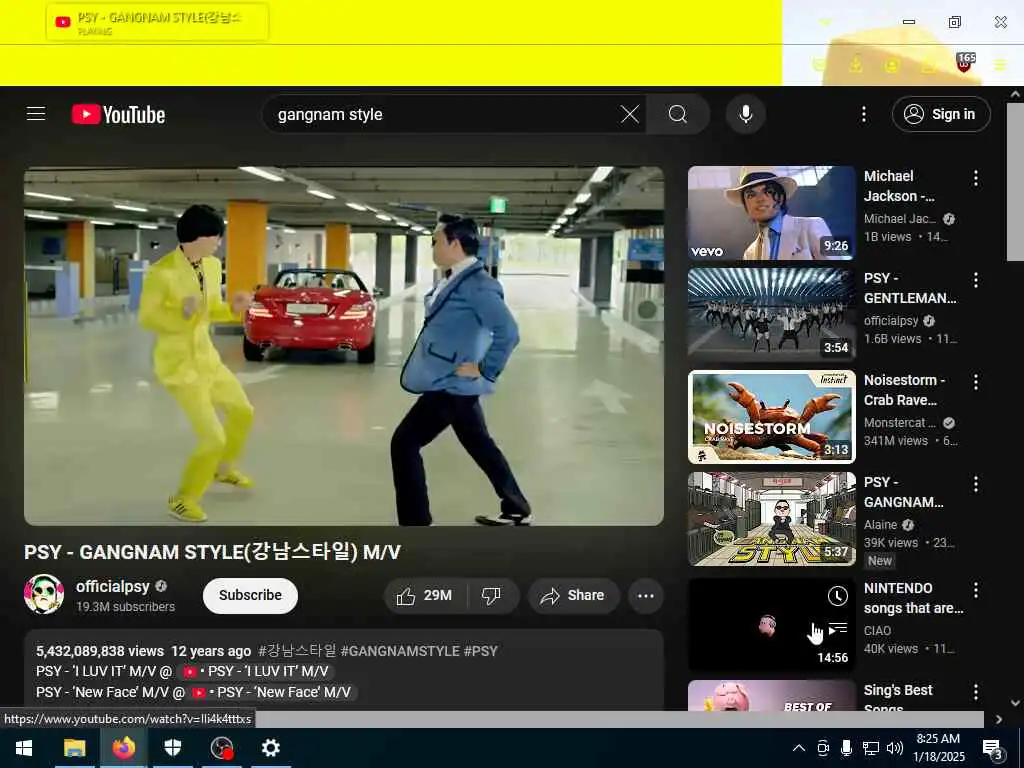Open File Explorer from taskbar
Viewport: 1024px width, 768px height.
(x=74, y=748)
